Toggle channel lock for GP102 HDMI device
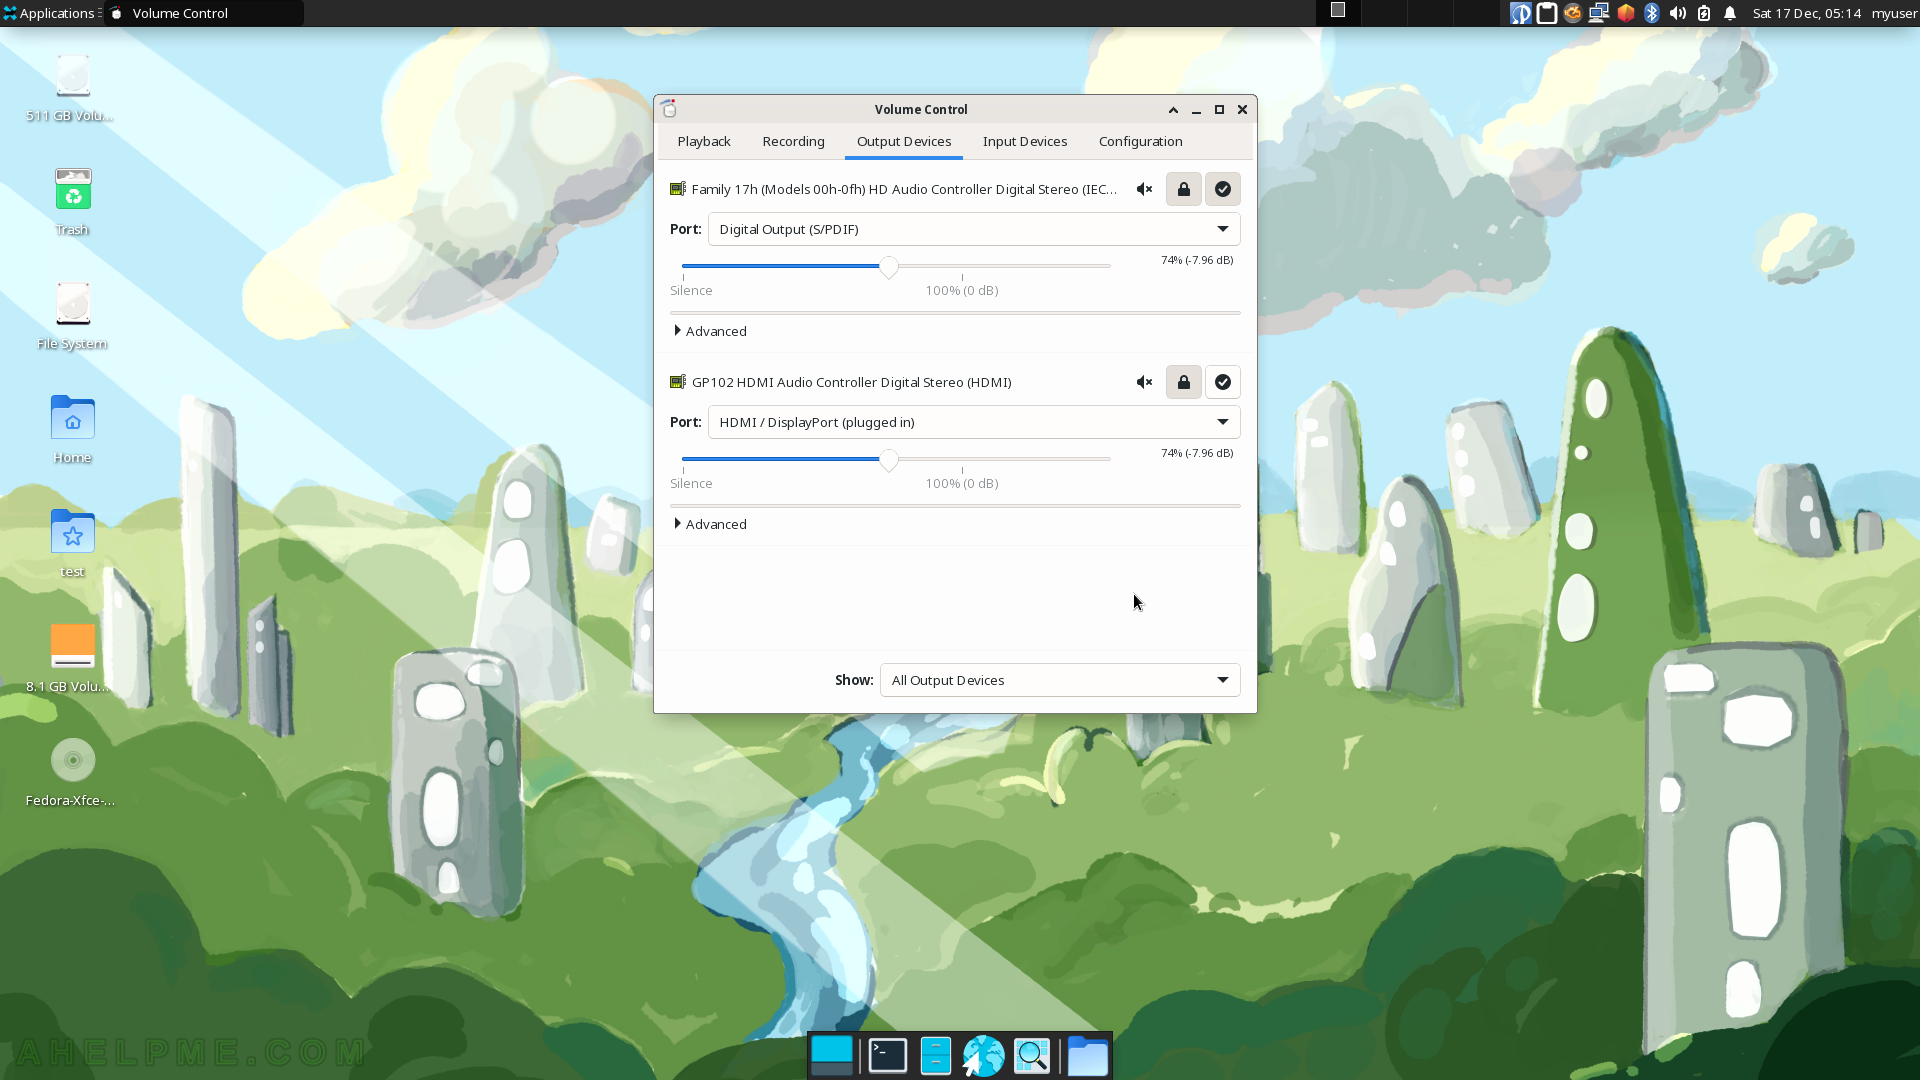This screenshot has height=1080, width=1920. pyautogui.click(x=1184, y=382)
